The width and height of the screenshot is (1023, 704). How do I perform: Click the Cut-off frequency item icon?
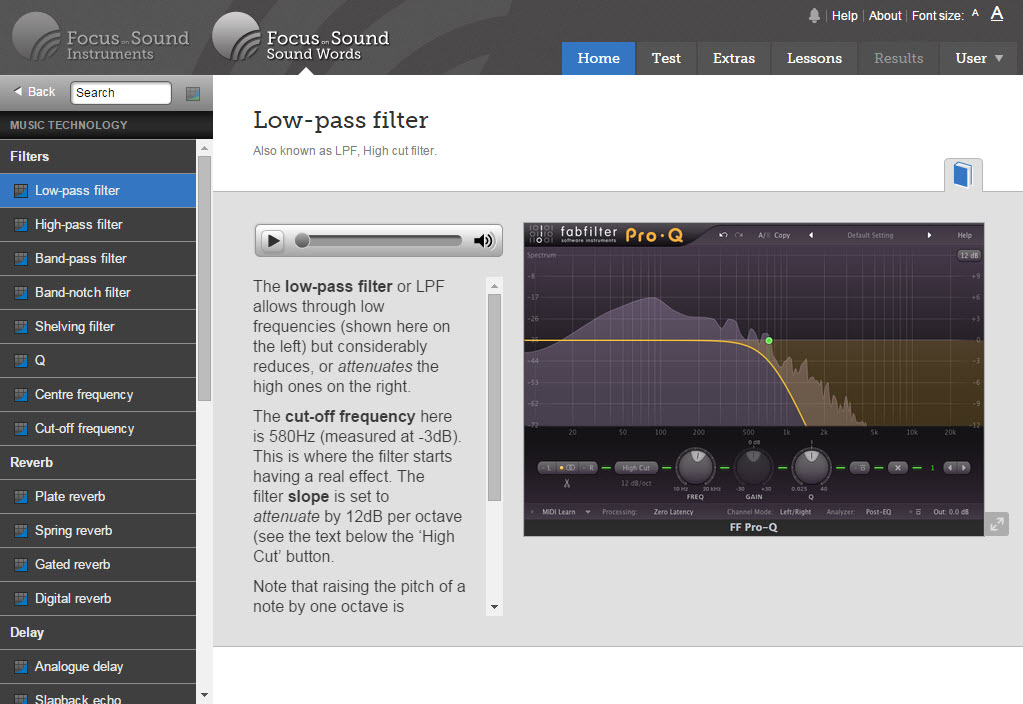pyautogui.click(x=21, y=429)
